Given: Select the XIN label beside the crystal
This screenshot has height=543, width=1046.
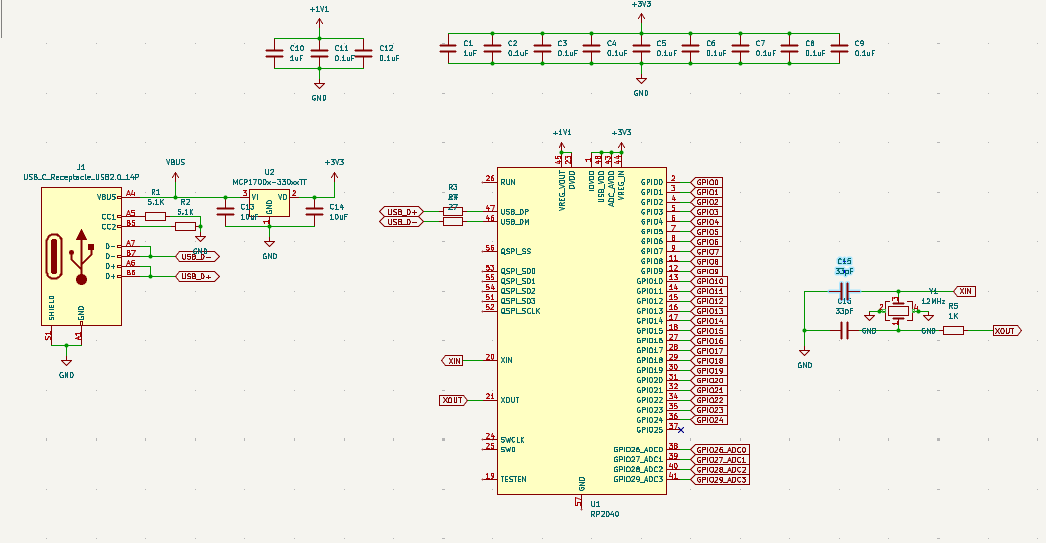Looking at the screenshot, I should [x=965, y=291].
